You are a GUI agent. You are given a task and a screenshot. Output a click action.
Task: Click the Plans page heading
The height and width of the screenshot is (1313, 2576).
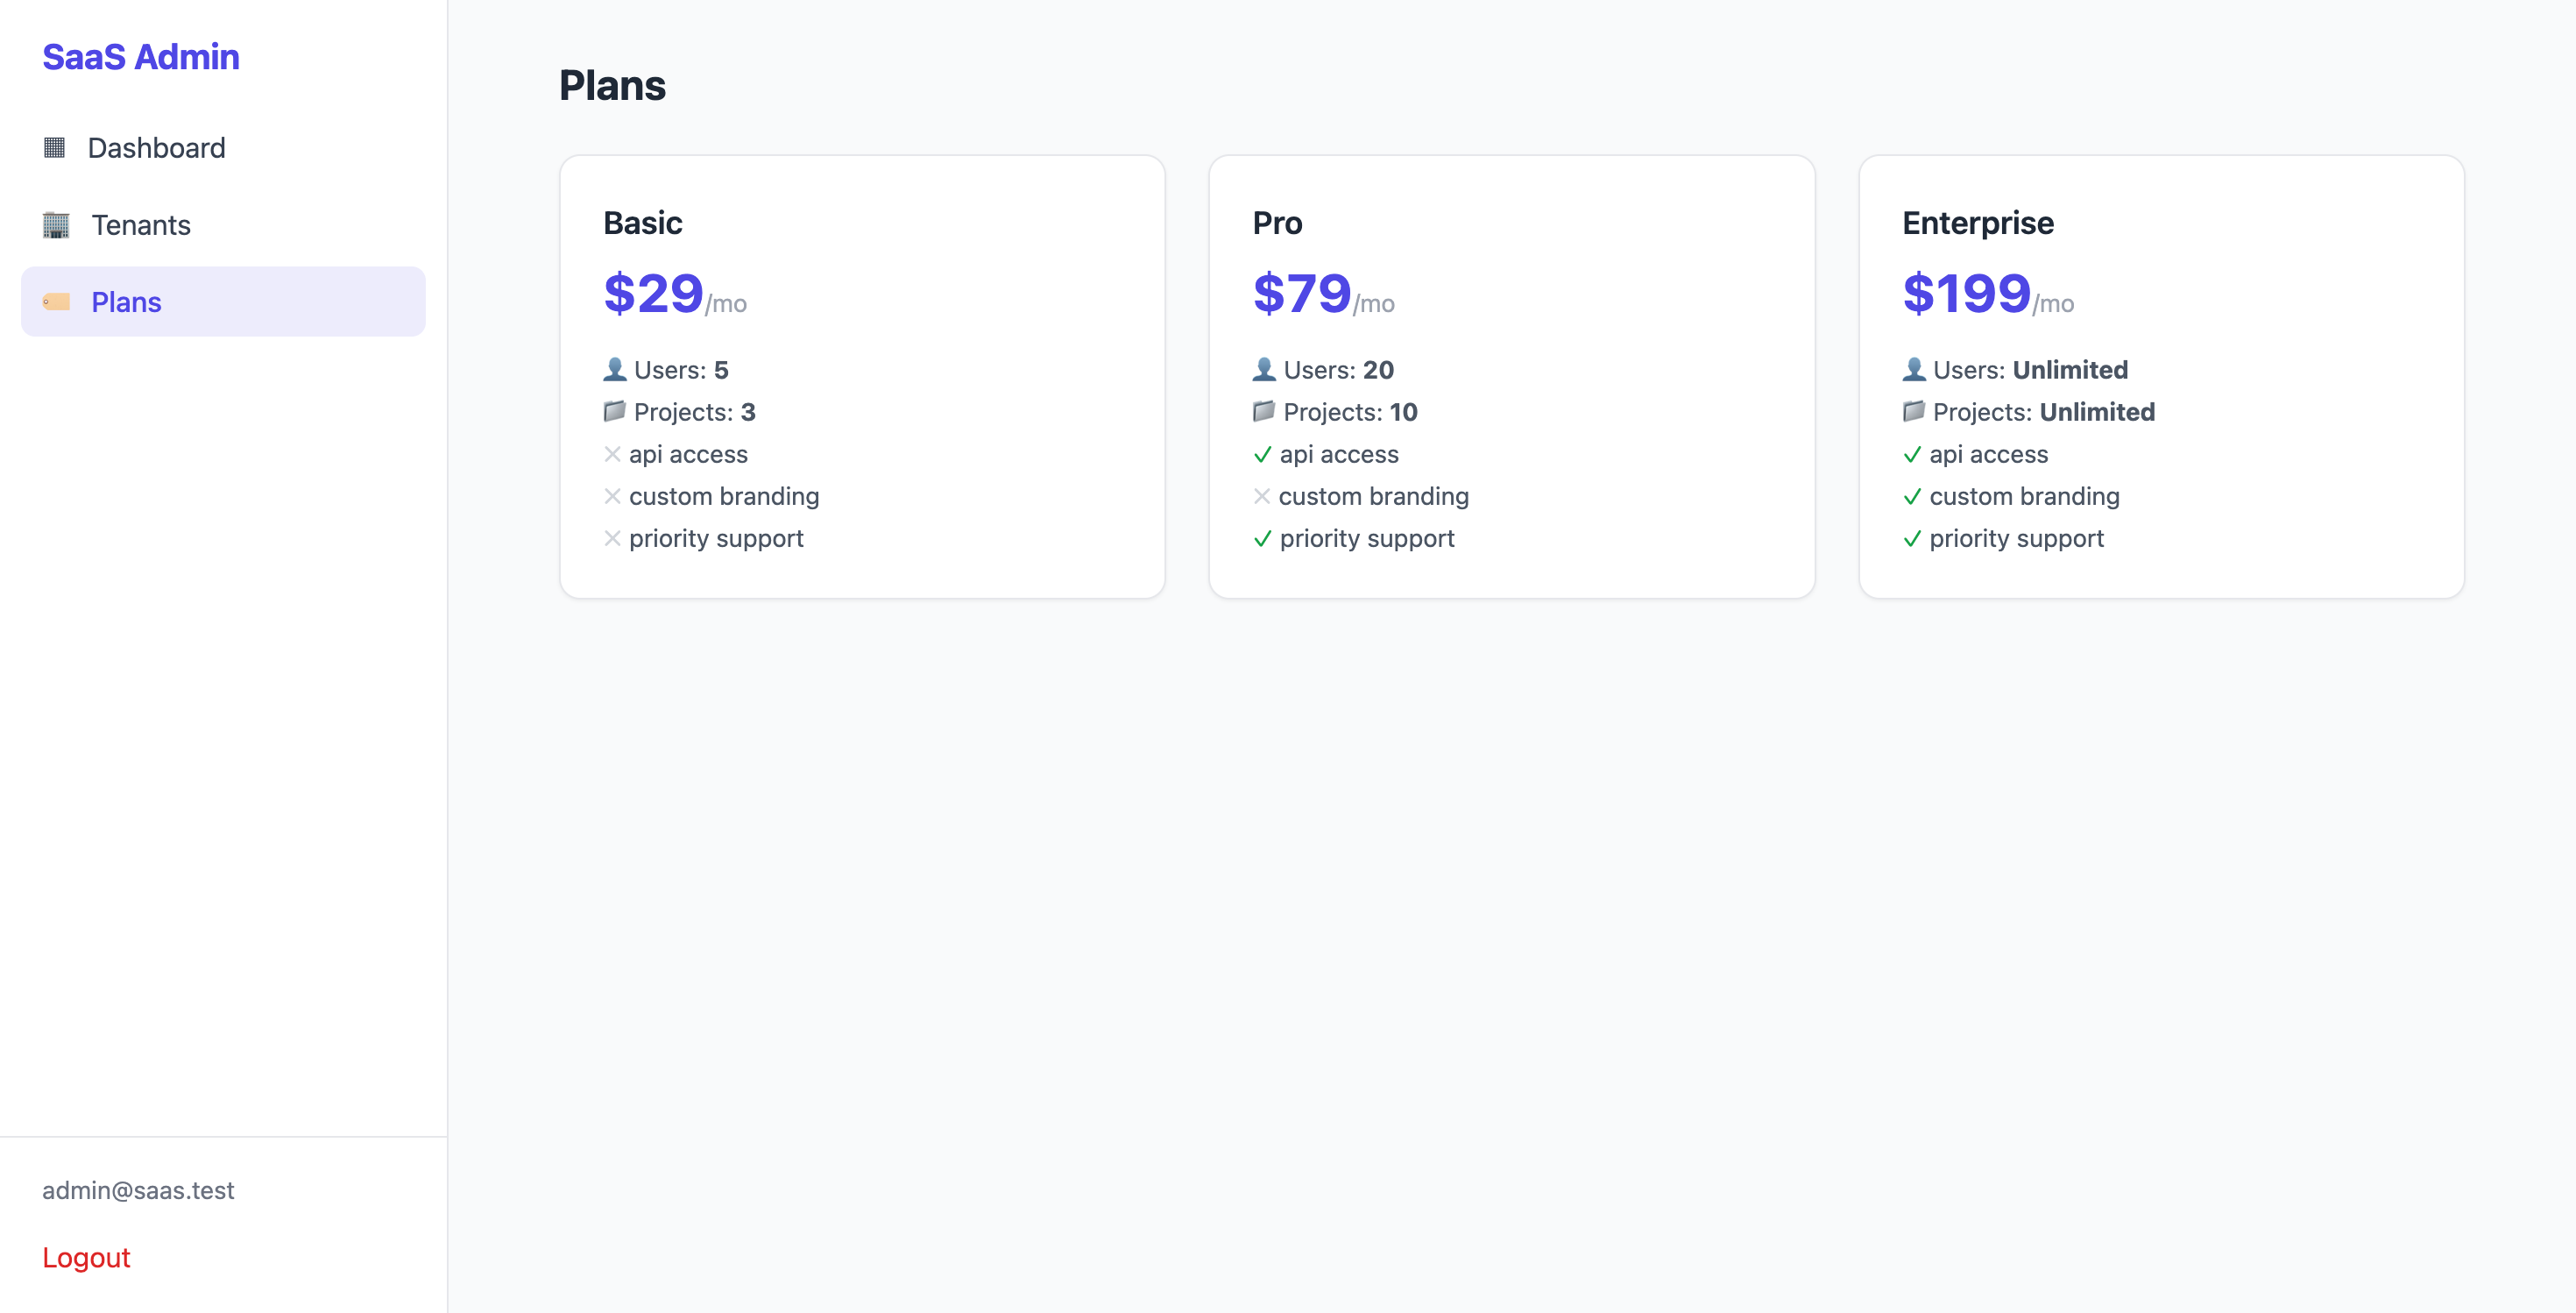click(x=612, y=85)
